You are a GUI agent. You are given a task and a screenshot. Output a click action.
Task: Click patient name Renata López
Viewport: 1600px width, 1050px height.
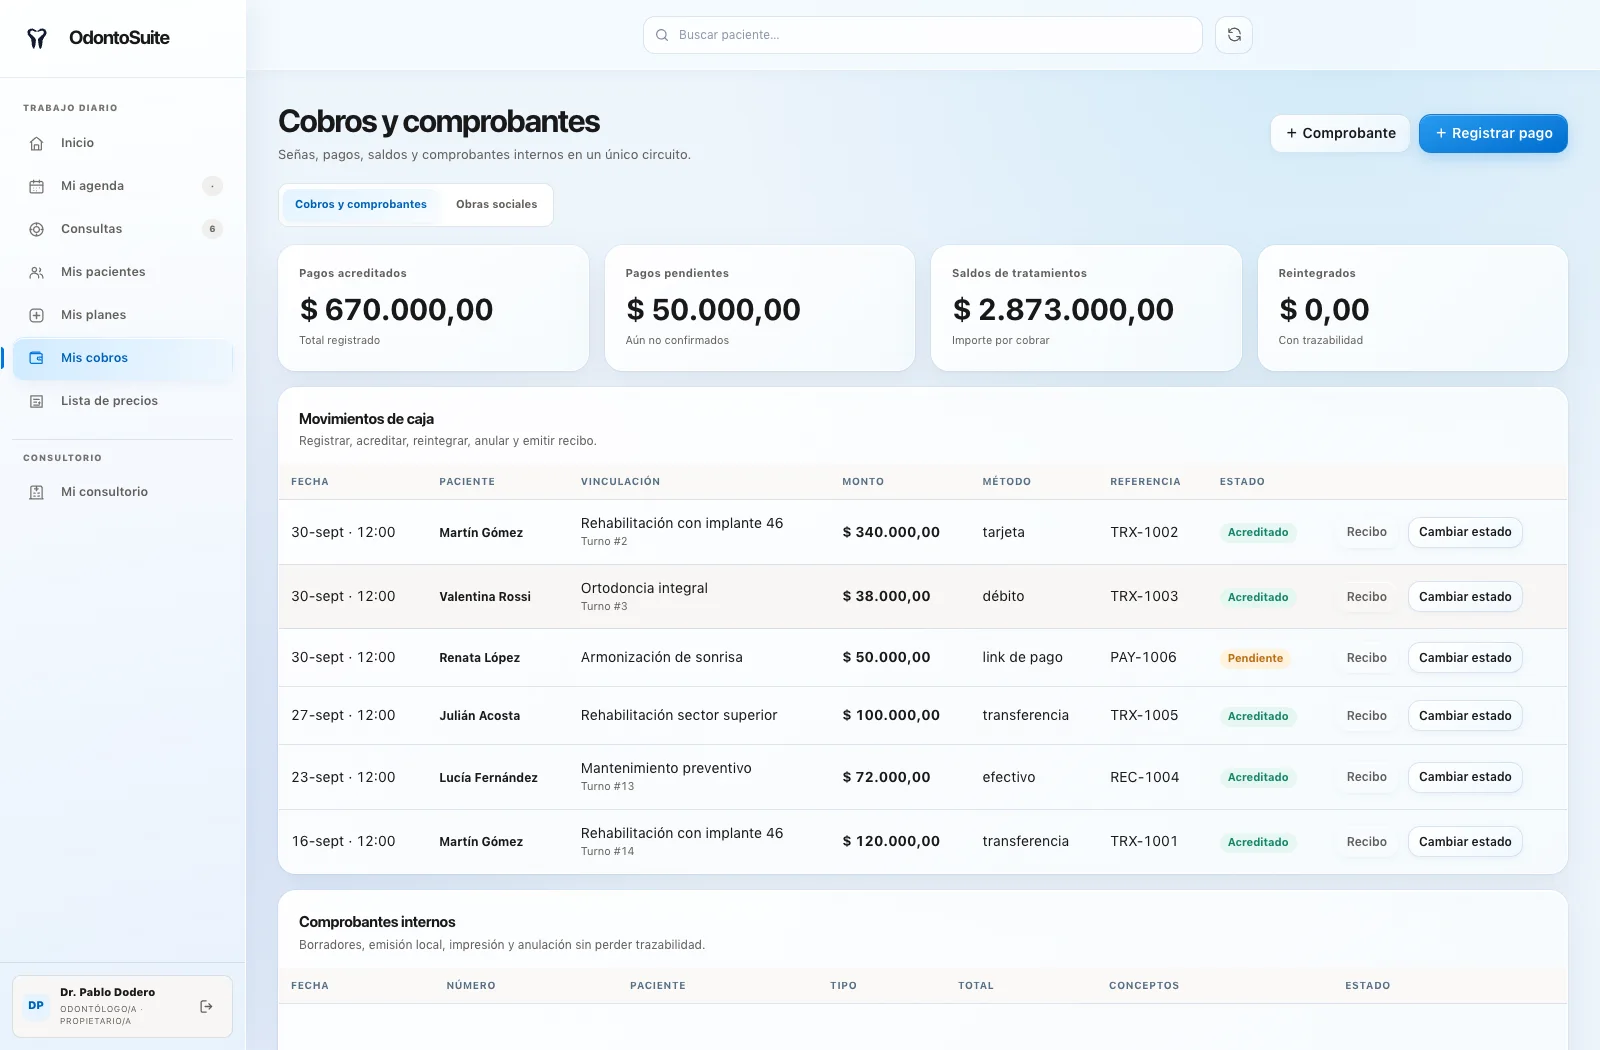(x=479, y=658)
